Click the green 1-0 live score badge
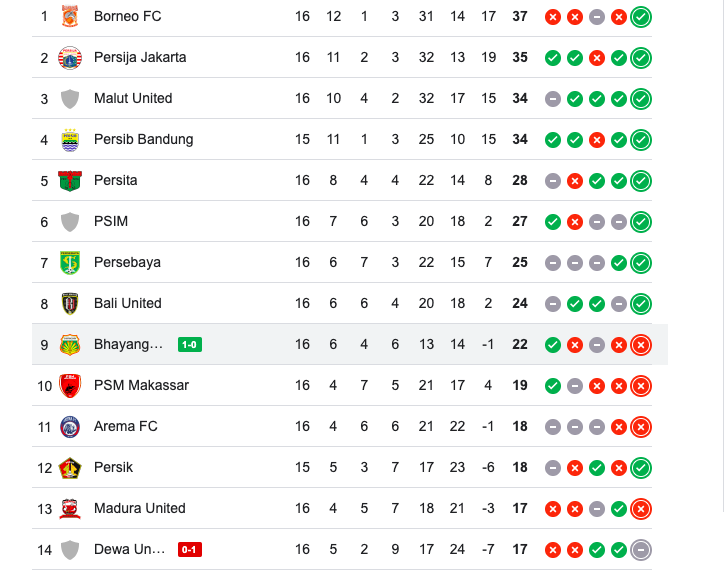 190,345
